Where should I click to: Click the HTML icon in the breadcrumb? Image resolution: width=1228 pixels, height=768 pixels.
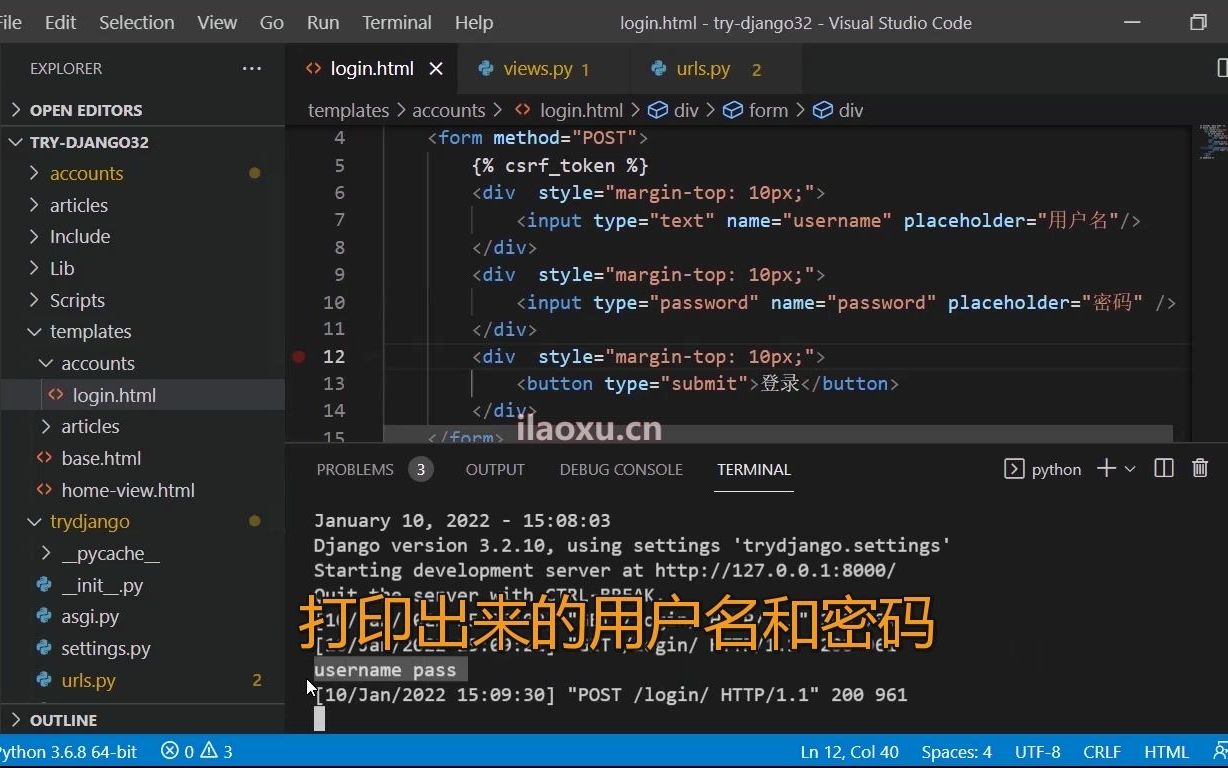[521, 110]
